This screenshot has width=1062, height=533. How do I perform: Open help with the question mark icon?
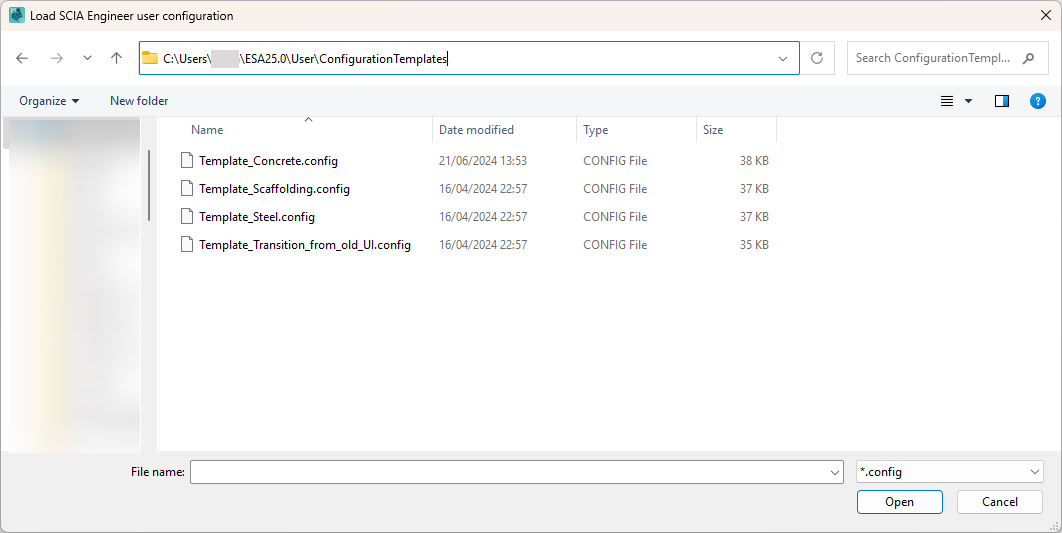pos(1038,101)
